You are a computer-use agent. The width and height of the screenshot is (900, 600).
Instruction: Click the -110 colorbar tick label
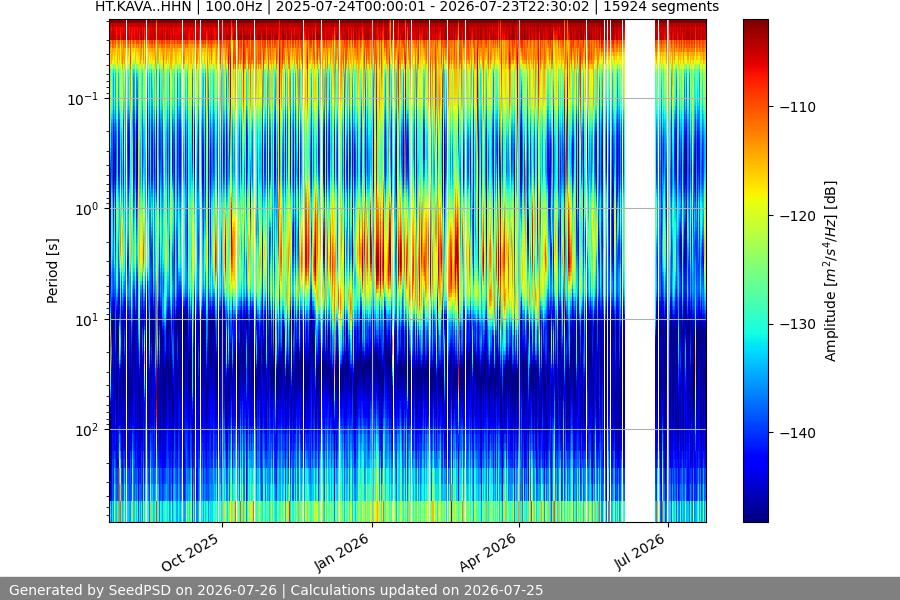(x=798, y=107)
